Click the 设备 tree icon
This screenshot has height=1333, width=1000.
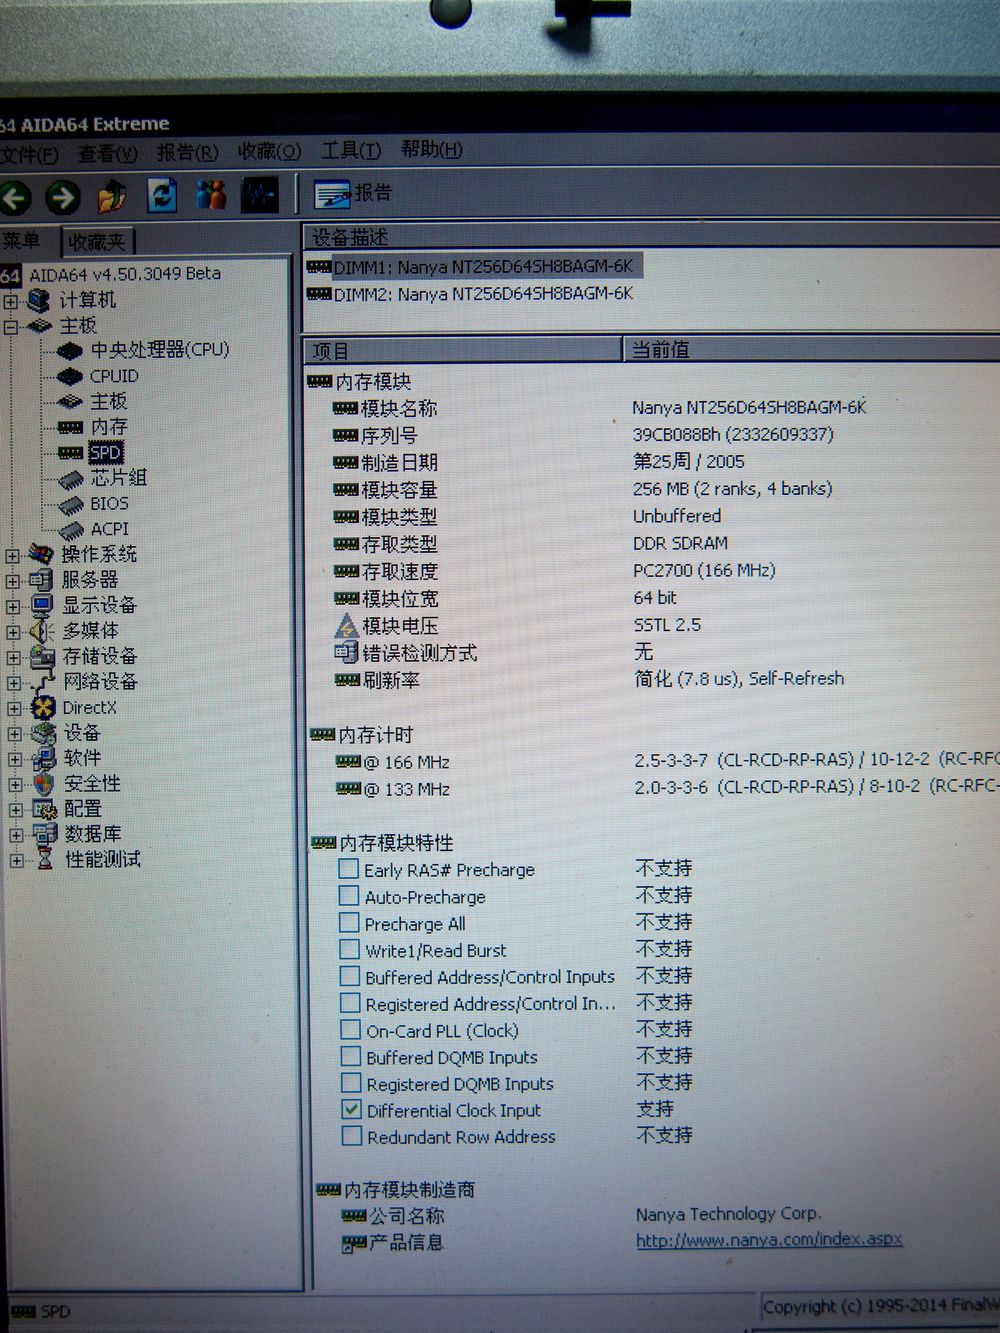(43, 732)
